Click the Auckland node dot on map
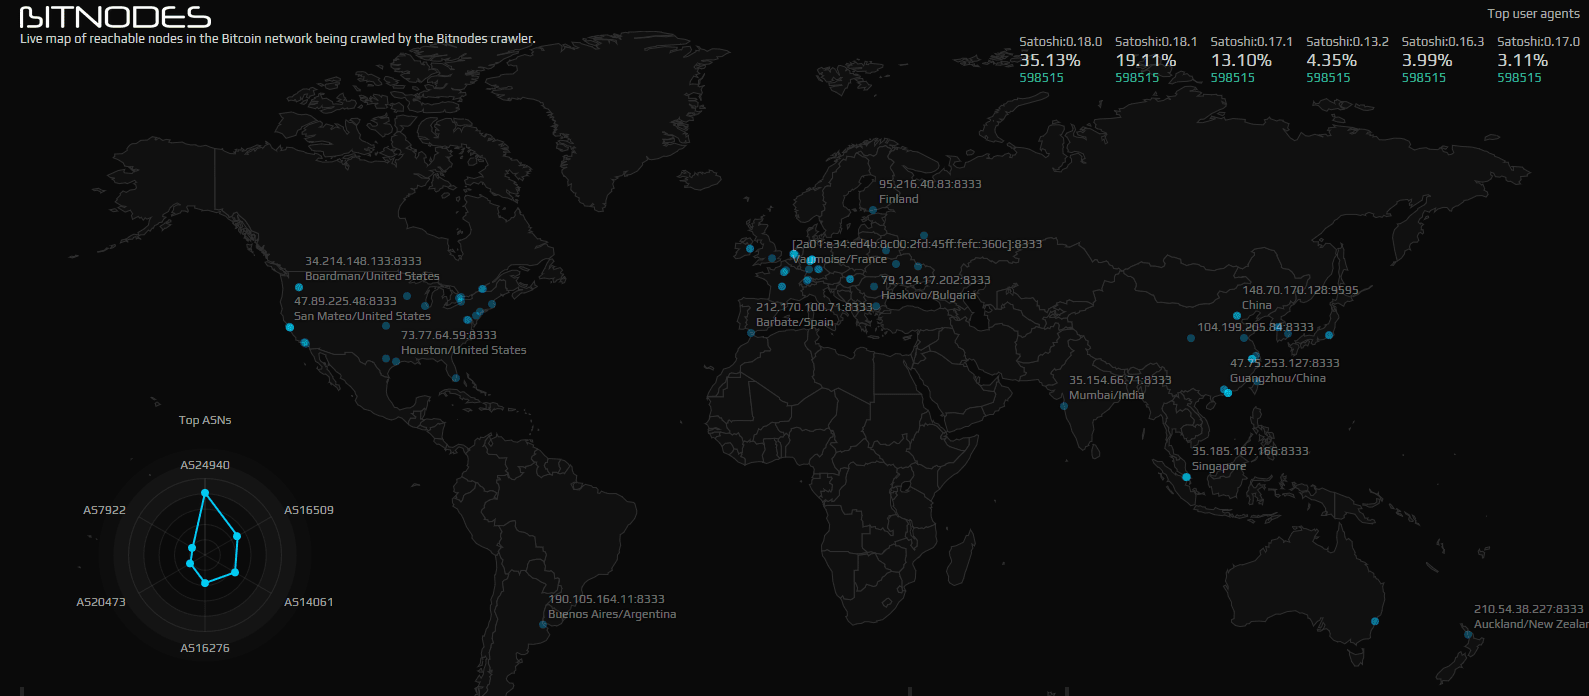This screenshot has width=1589, height=696. (1468, 634)
